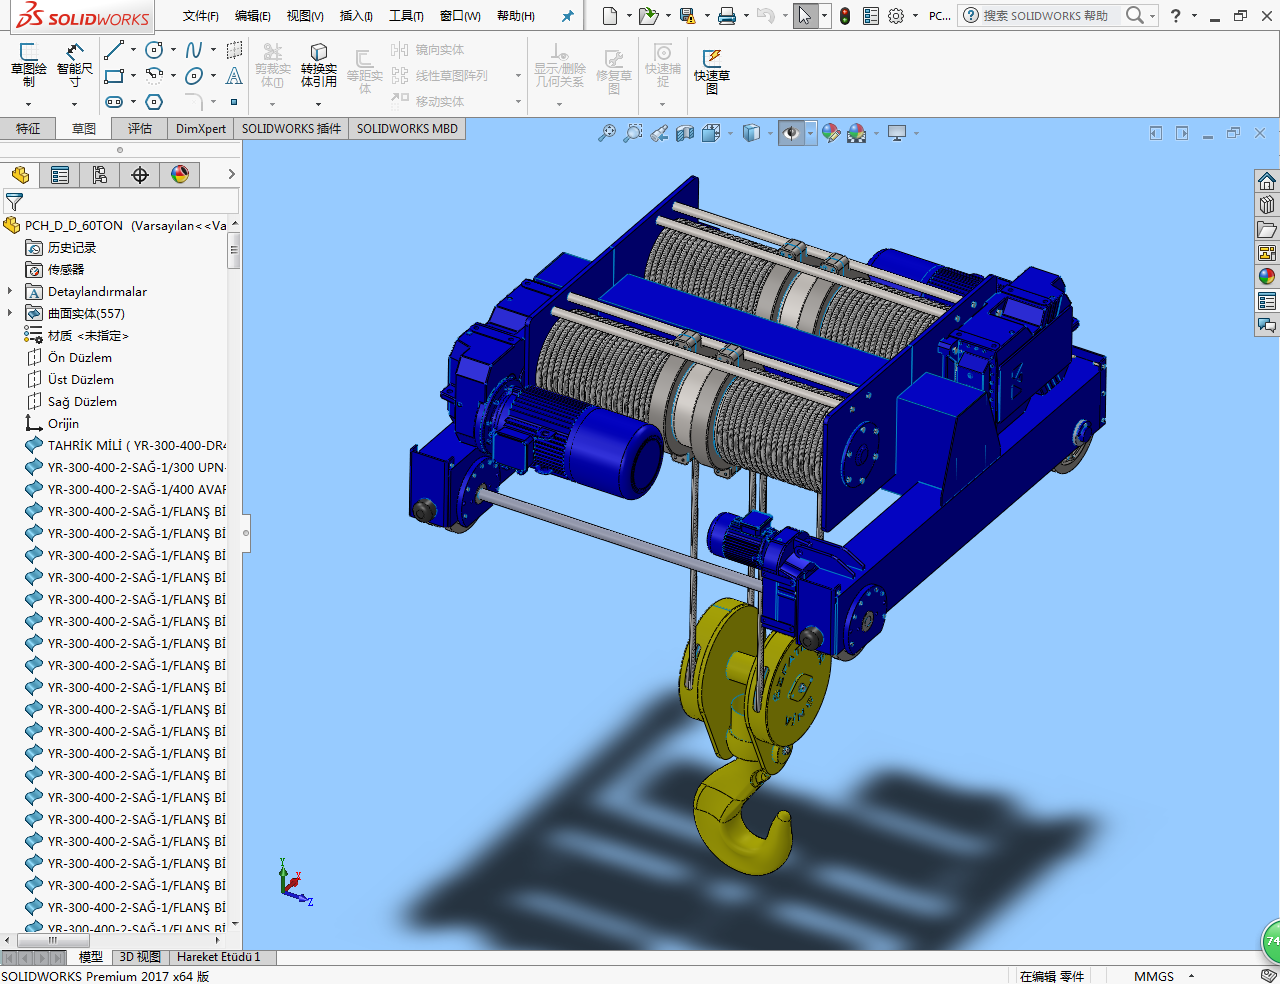
Task: Open the Design Library task pane icon
Action: [x=1267, y=204]
